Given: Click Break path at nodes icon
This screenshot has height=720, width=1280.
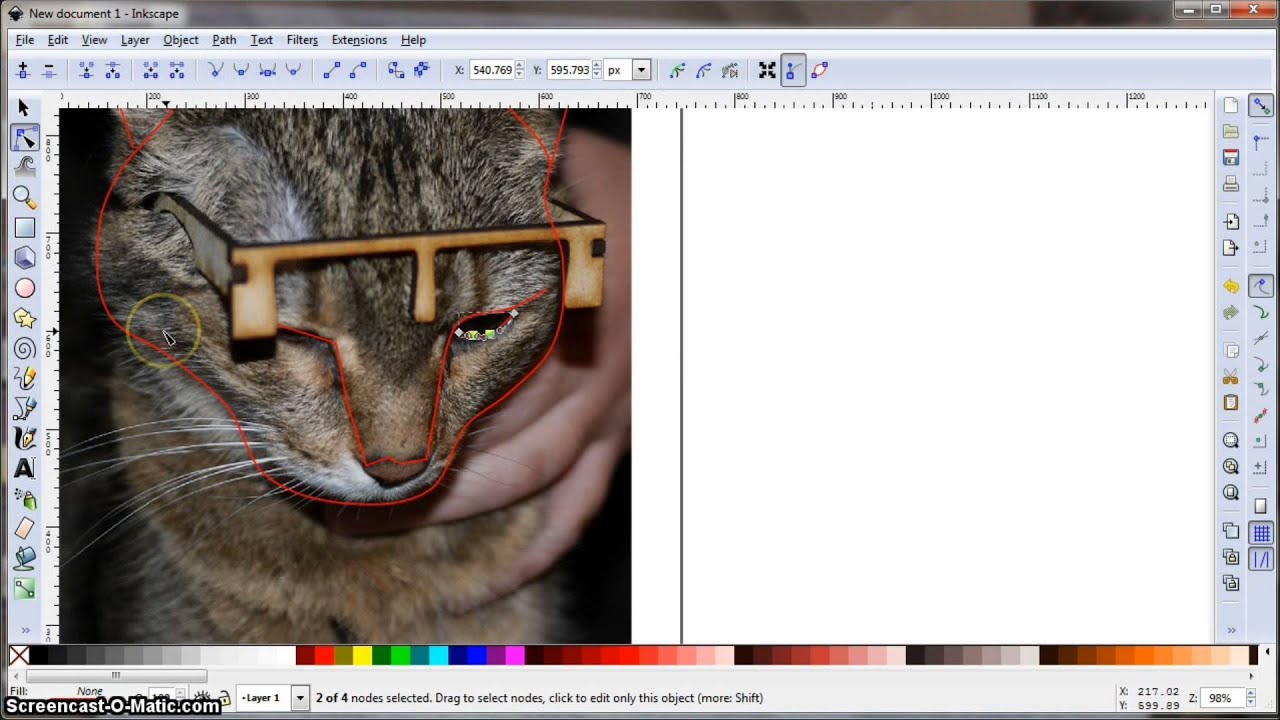Looking at the screenshot, I should click(x=112, y=70).
